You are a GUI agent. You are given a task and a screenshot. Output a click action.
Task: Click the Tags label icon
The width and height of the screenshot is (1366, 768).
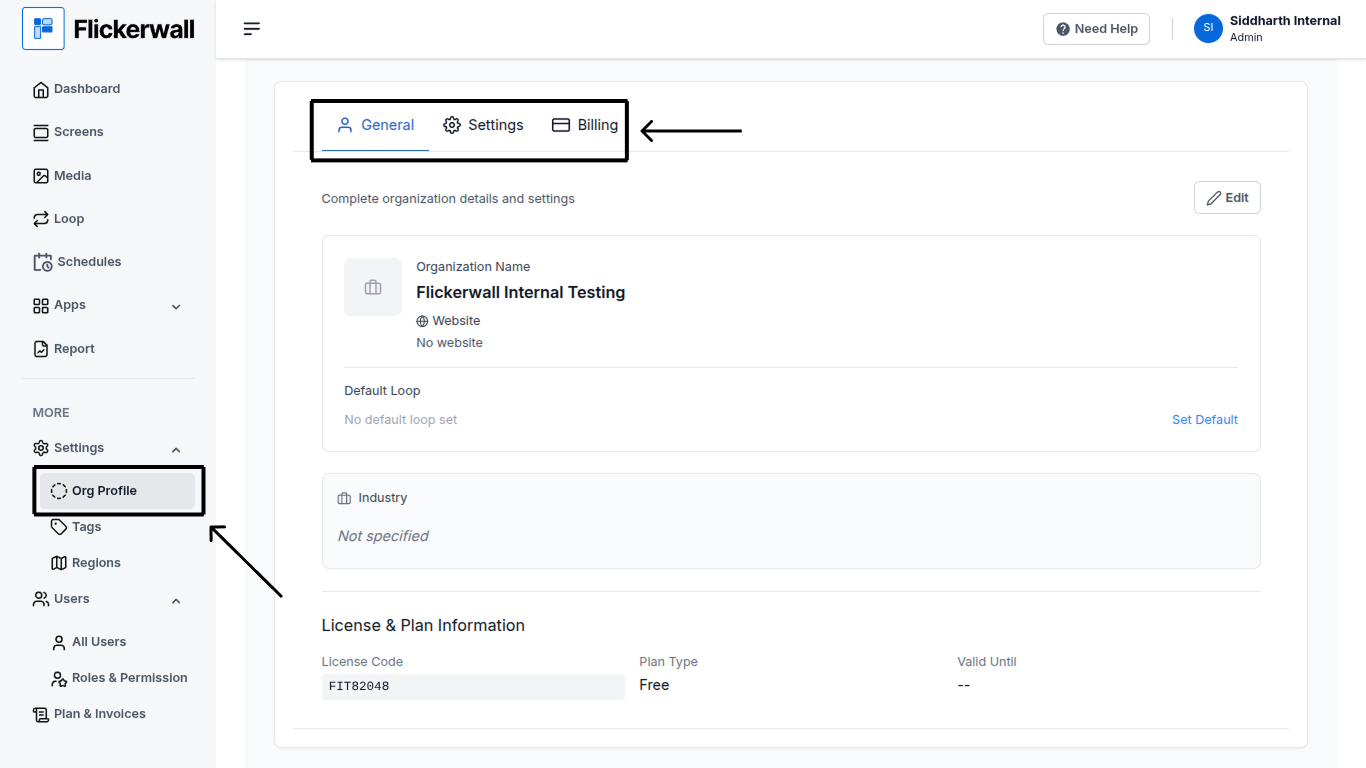click(x=59, y=527)
